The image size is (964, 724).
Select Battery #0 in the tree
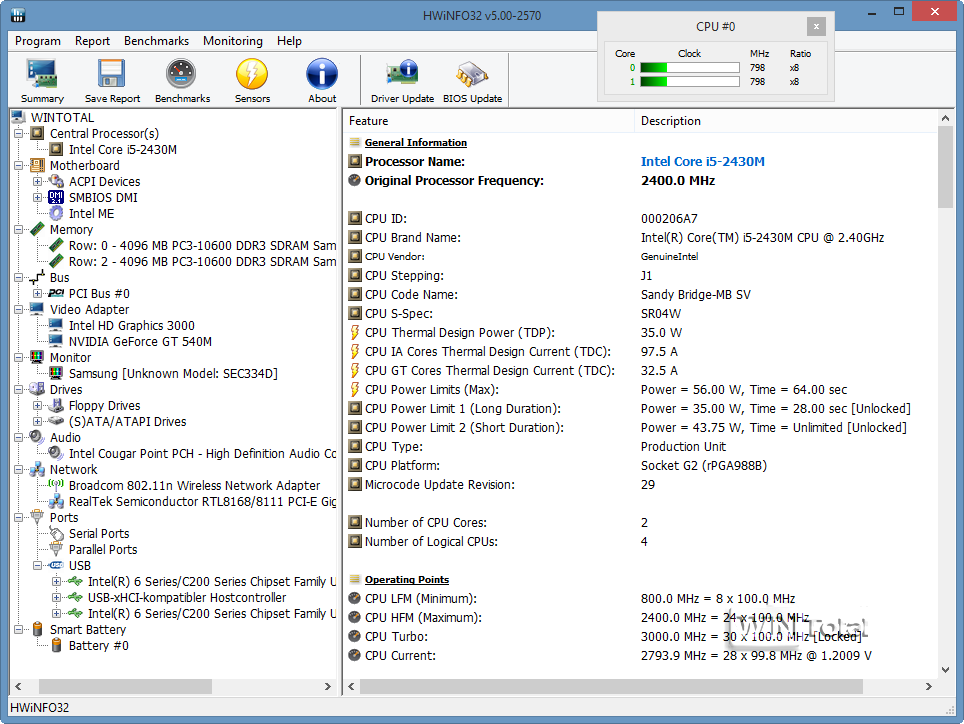[x=98, y=646]
